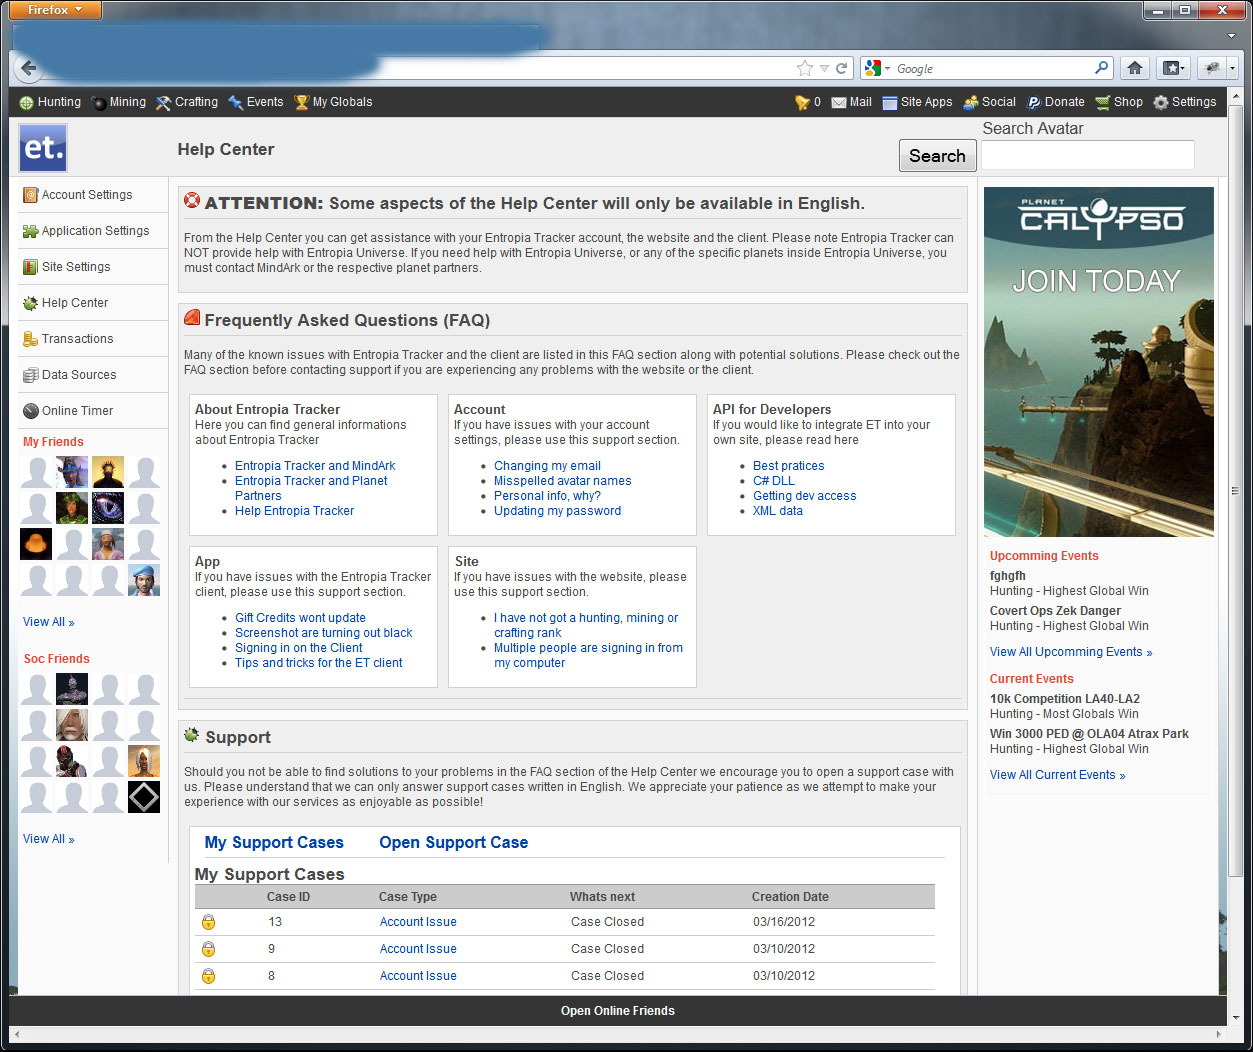Open the Mining section icon
Viewport: 1253px width, 1052px height.
[99, 103]
